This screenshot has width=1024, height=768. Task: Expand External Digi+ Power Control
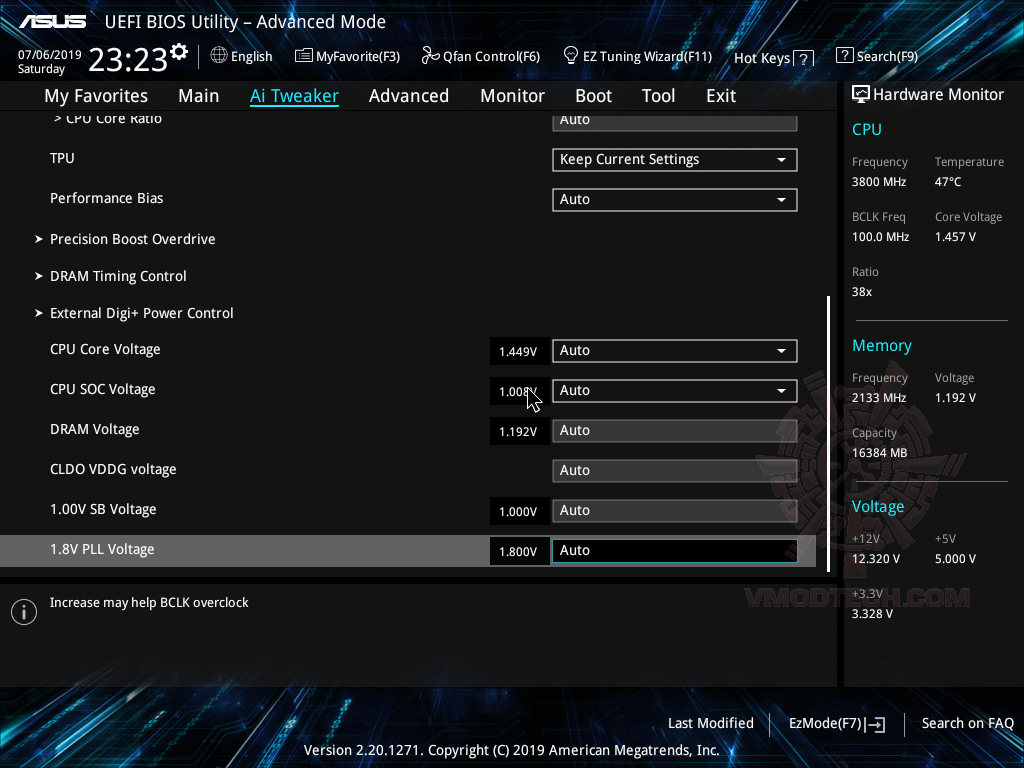(x=141, y=313)
